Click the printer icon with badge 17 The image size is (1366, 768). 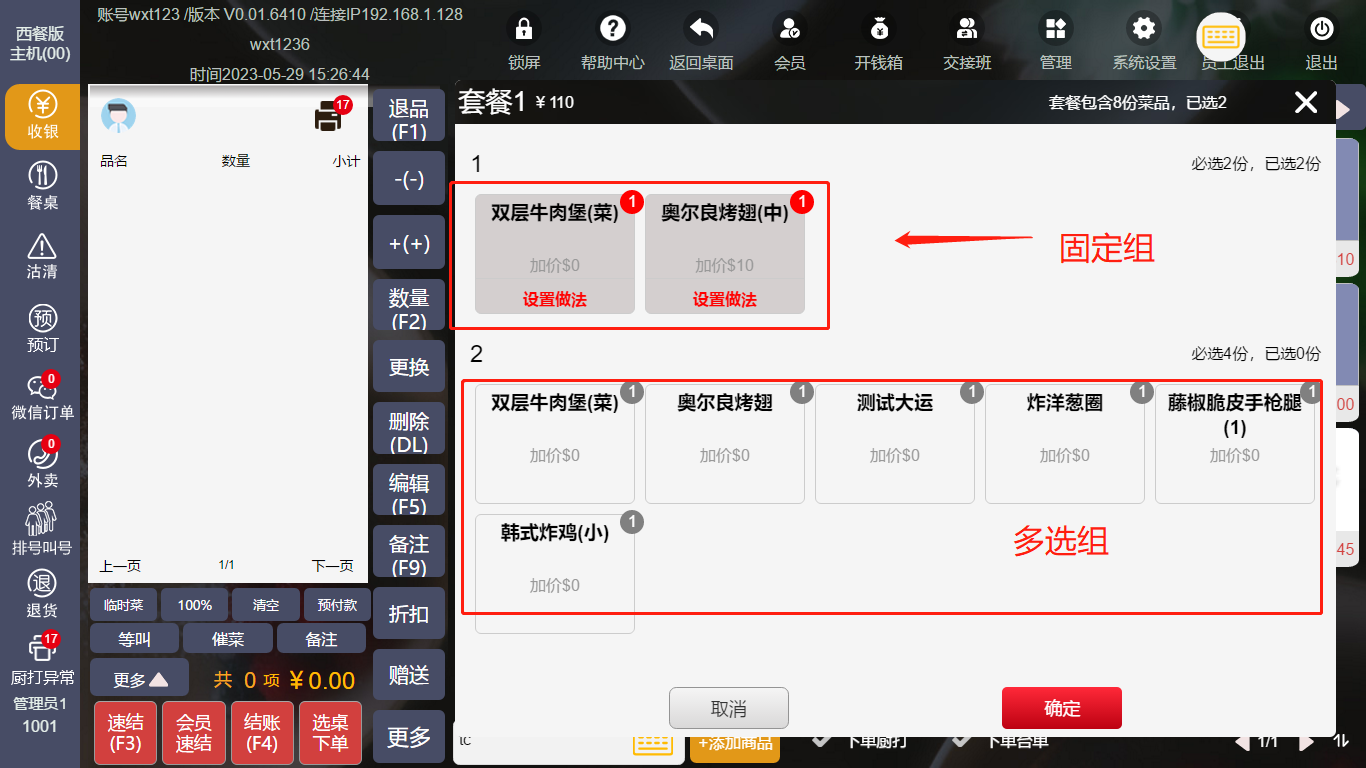329,117
